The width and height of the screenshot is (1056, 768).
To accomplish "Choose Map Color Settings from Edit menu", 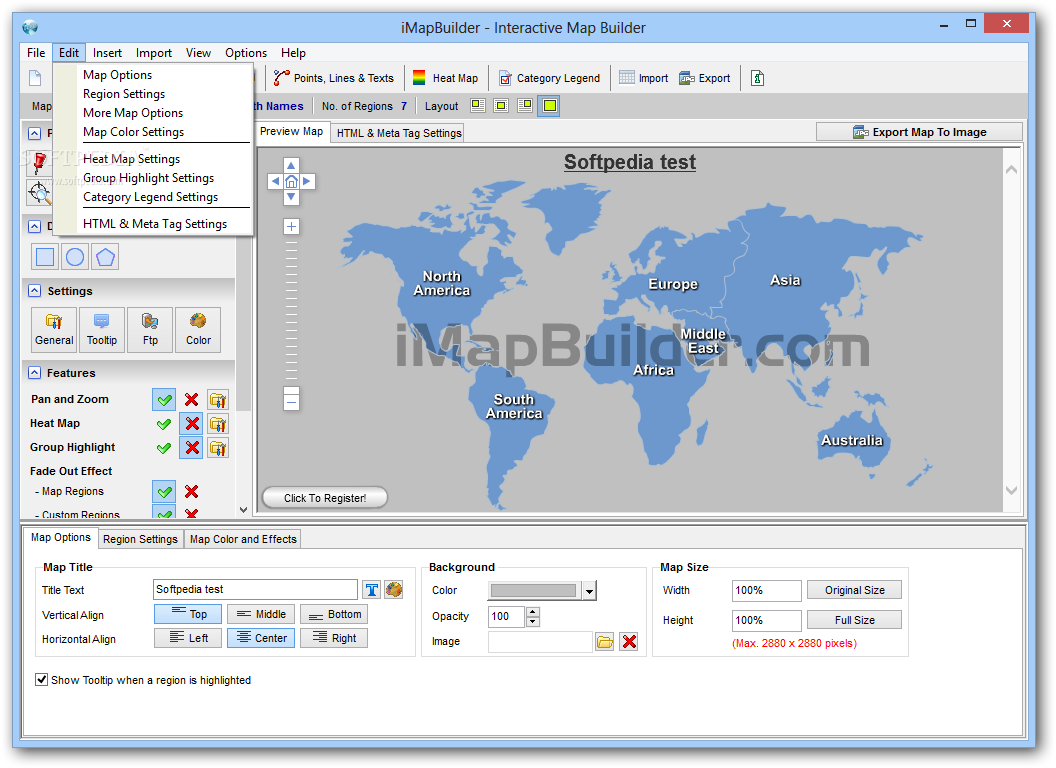I will click(x=133, y=132).
